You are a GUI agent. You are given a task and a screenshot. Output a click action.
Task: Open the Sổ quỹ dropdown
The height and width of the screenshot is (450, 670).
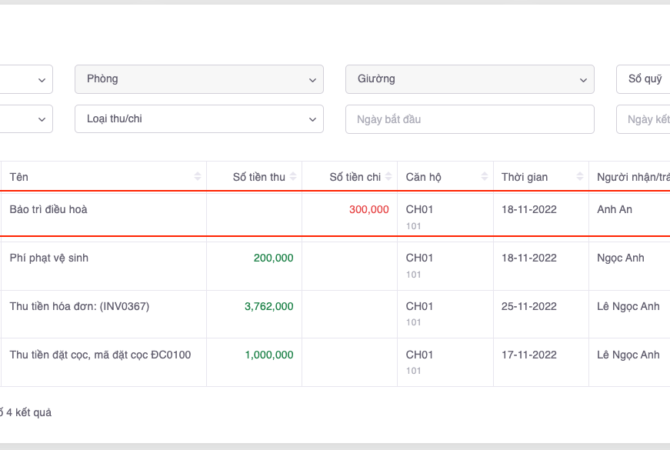(643, 79)
